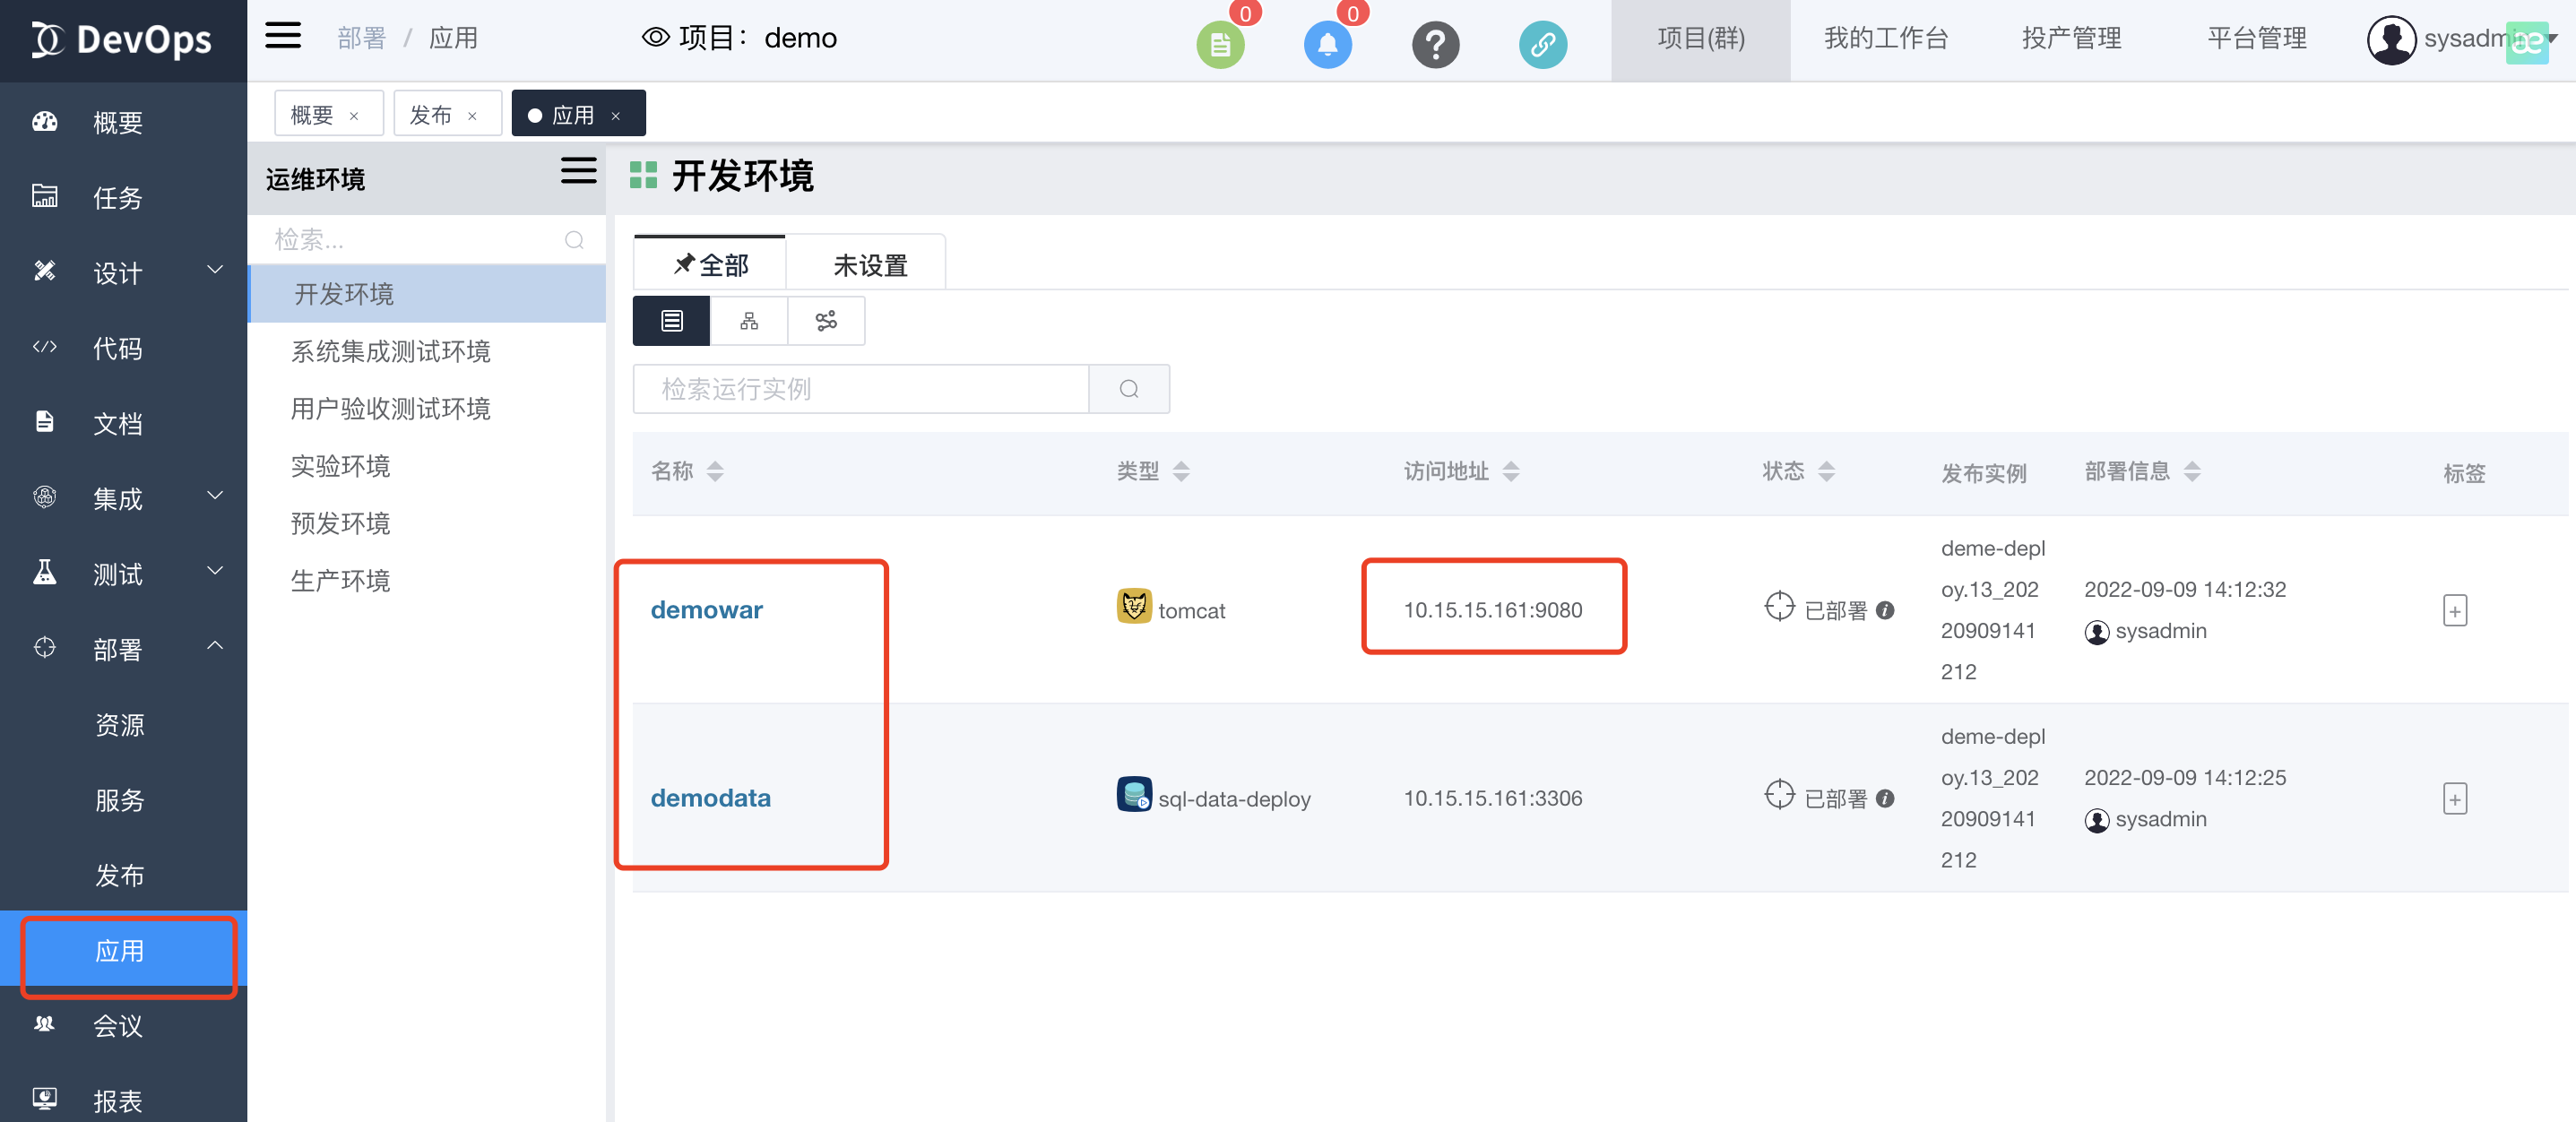The image size is (2576, 1122).
Task: Open the demowar application link
Action: click(x=706, y=610)
